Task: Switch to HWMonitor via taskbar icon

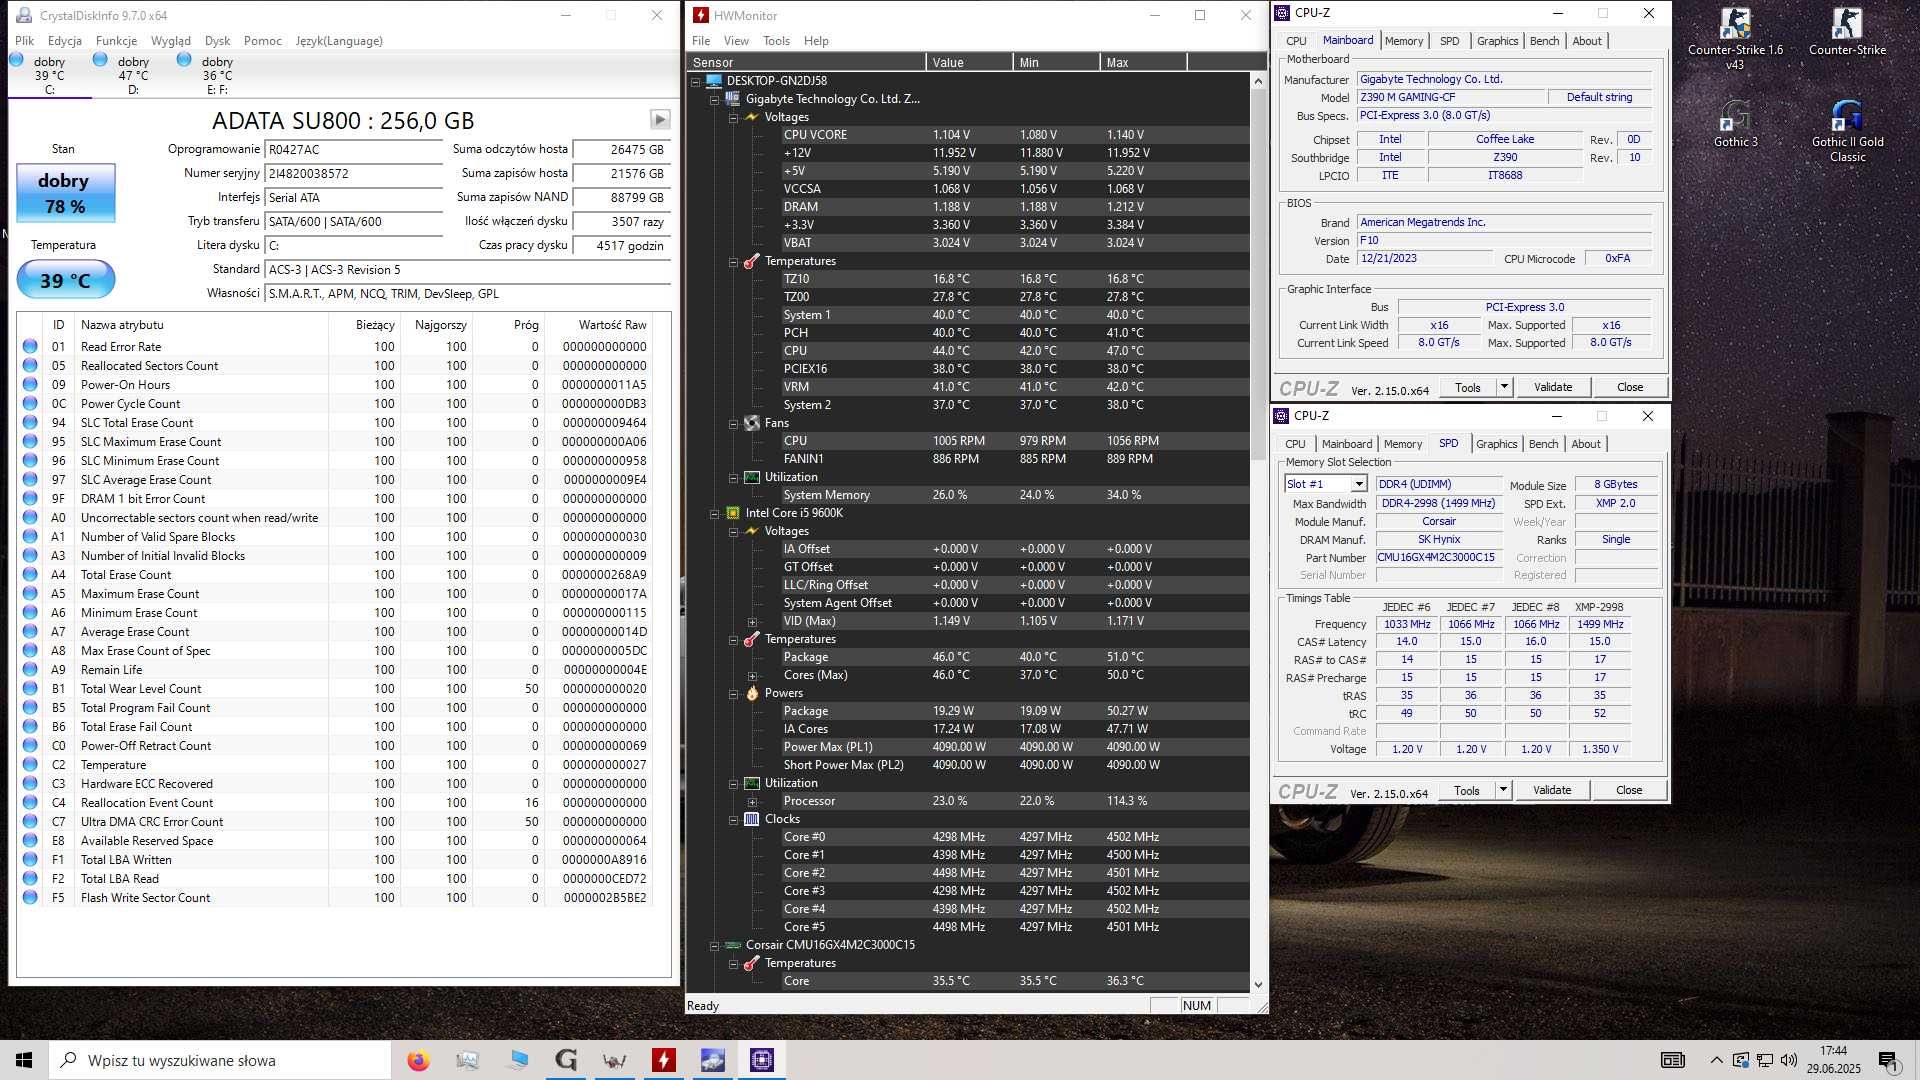Action: [664, 1060]
